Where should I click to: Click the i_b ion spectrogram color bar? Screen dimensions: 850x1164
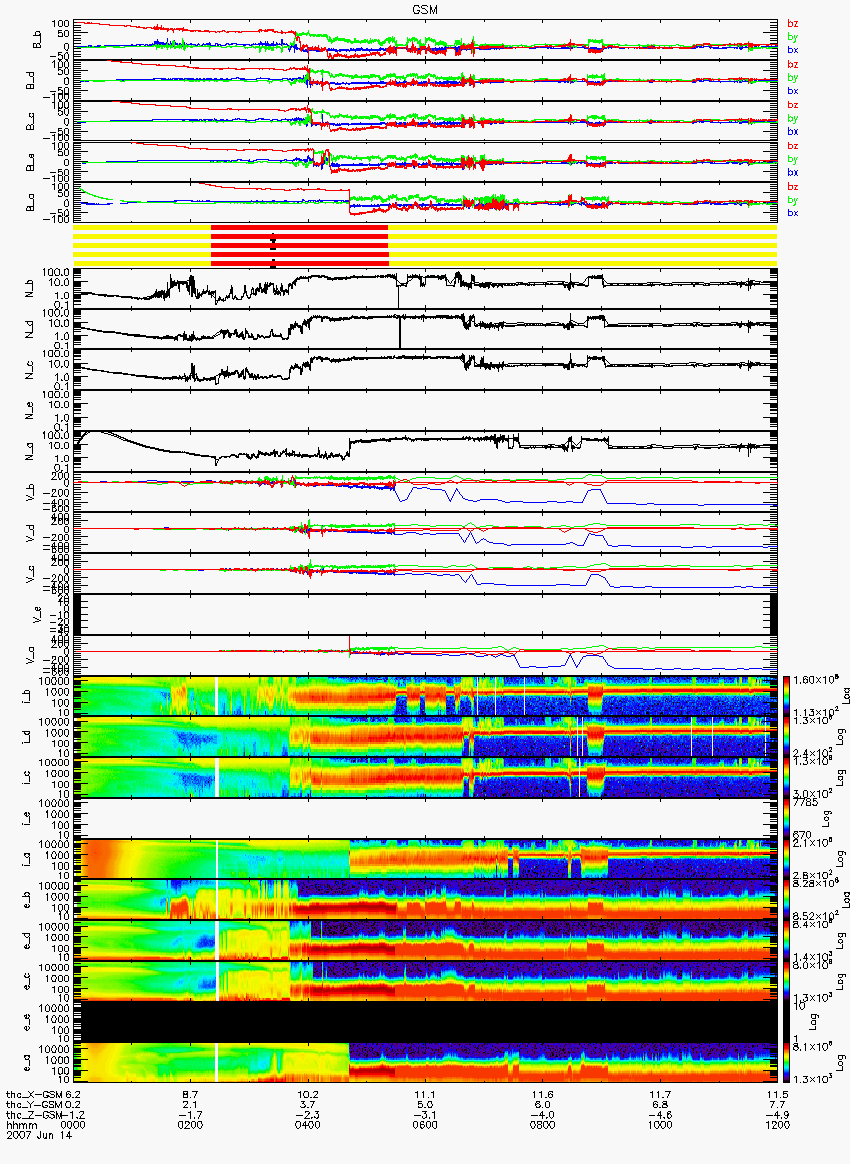click(785, 696)
